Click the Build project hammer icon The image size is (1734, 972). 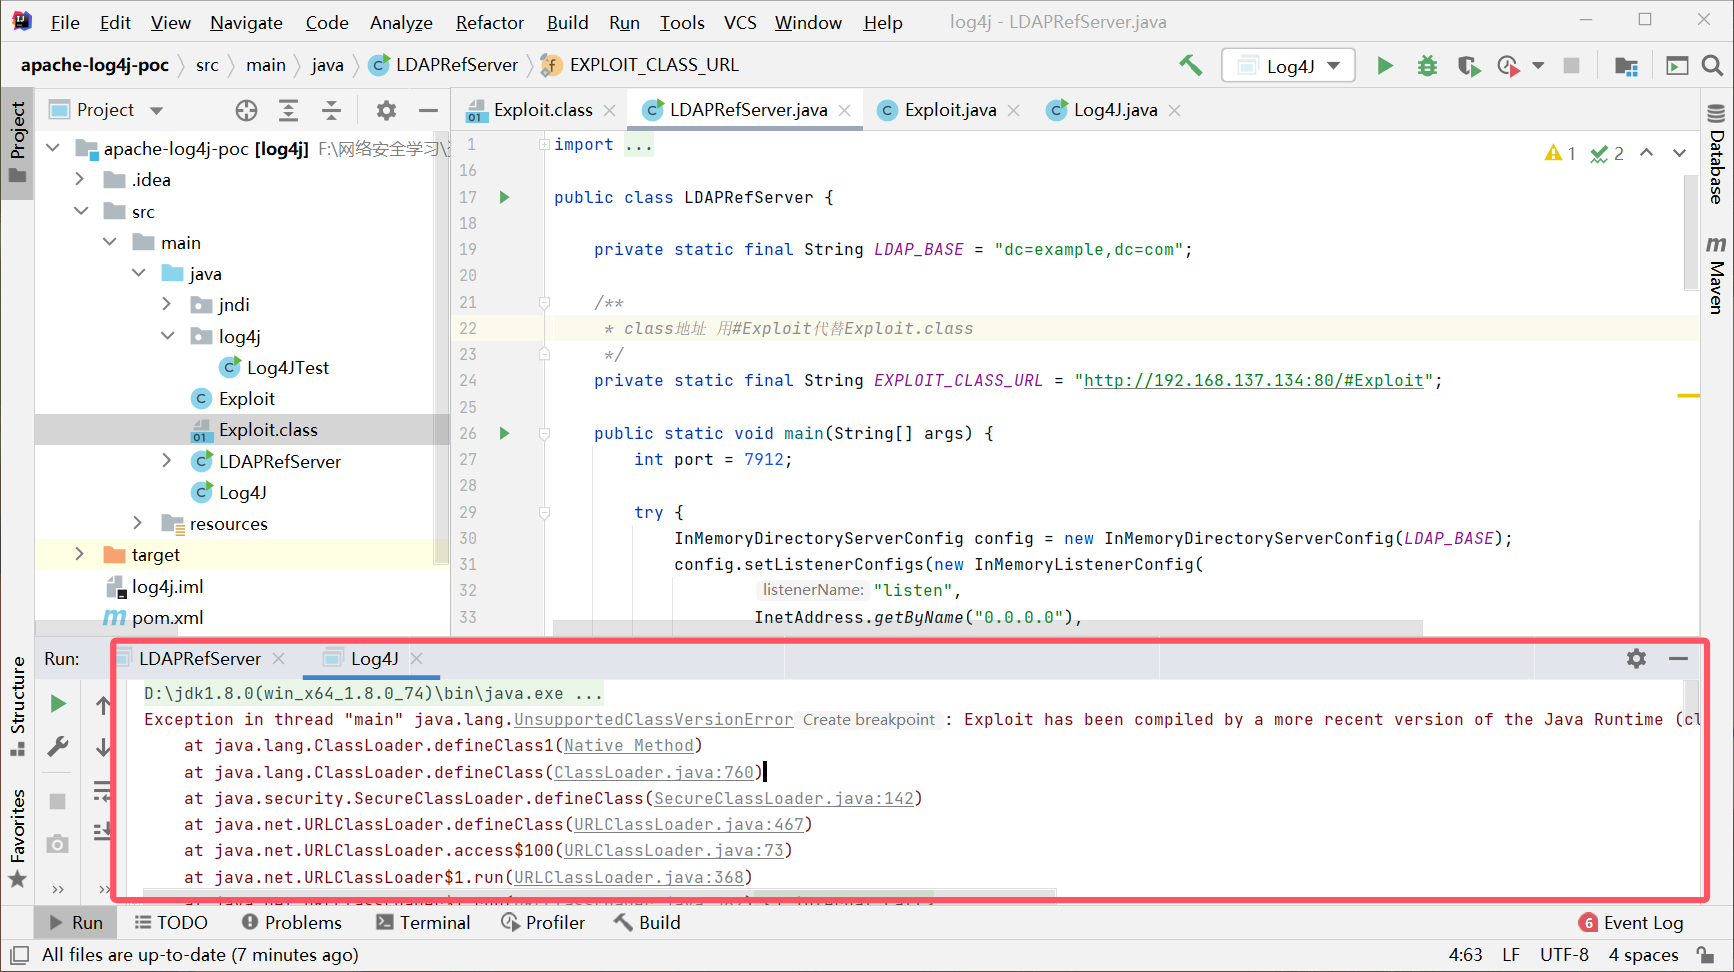(x=1190, y=65)
